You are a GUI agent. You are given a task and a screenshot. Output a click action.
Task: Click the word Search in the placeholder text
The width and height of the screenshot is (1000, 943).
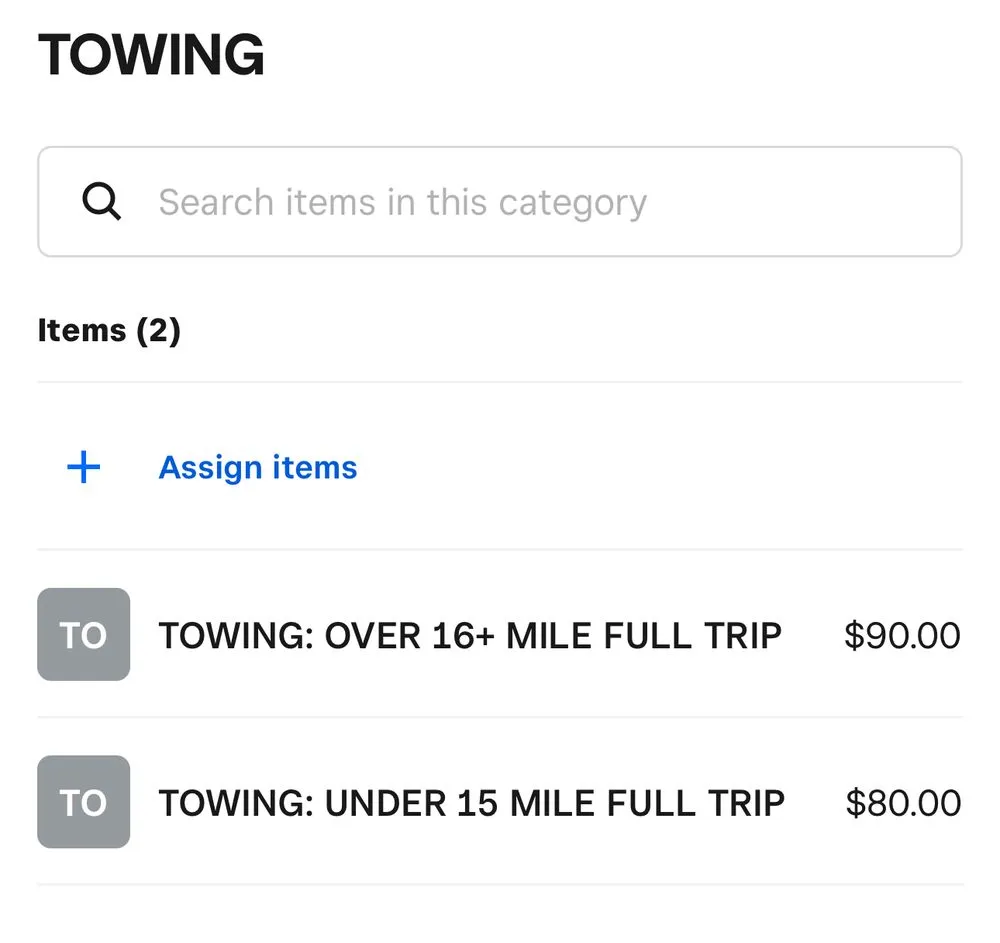(x=217, y=202)
